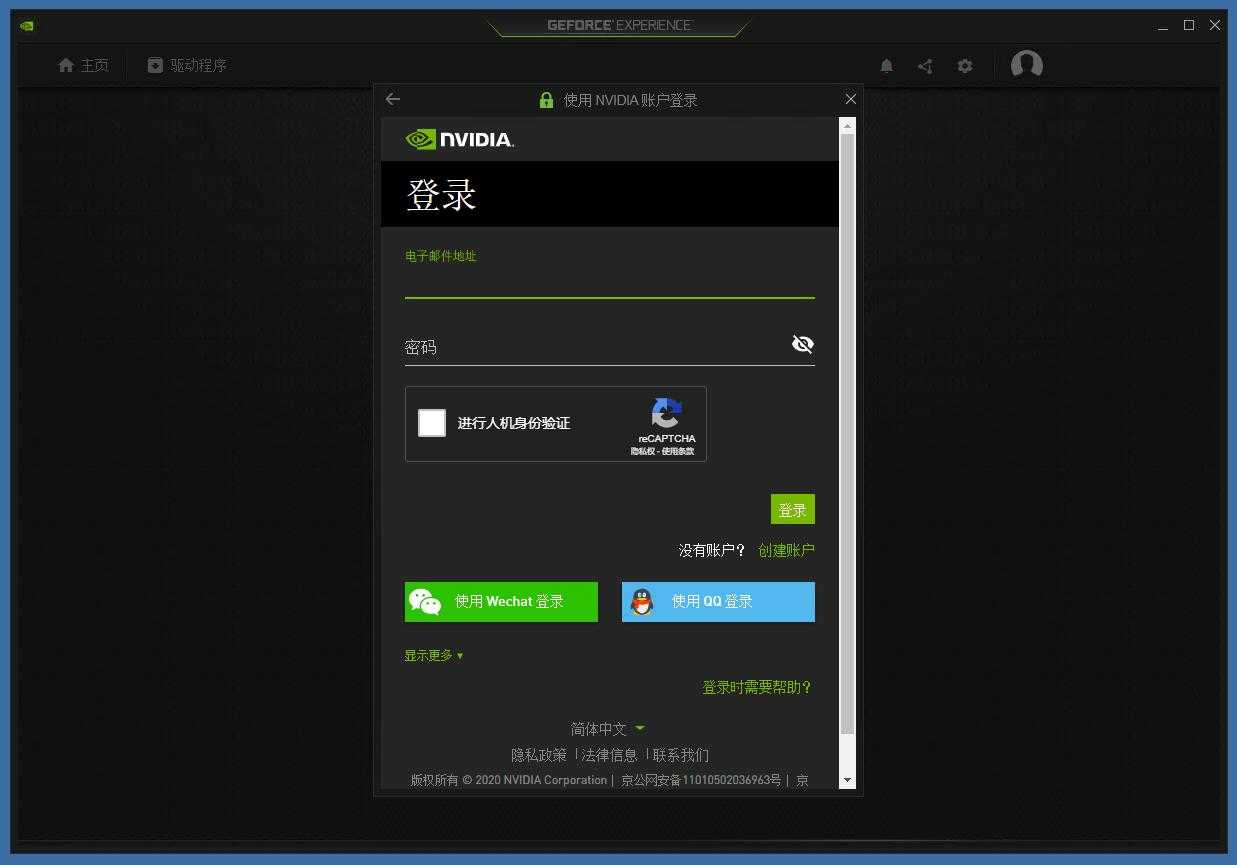Open the 隐私政策 link
Viewport: 1237px width, 865px height.
point(539,755)
